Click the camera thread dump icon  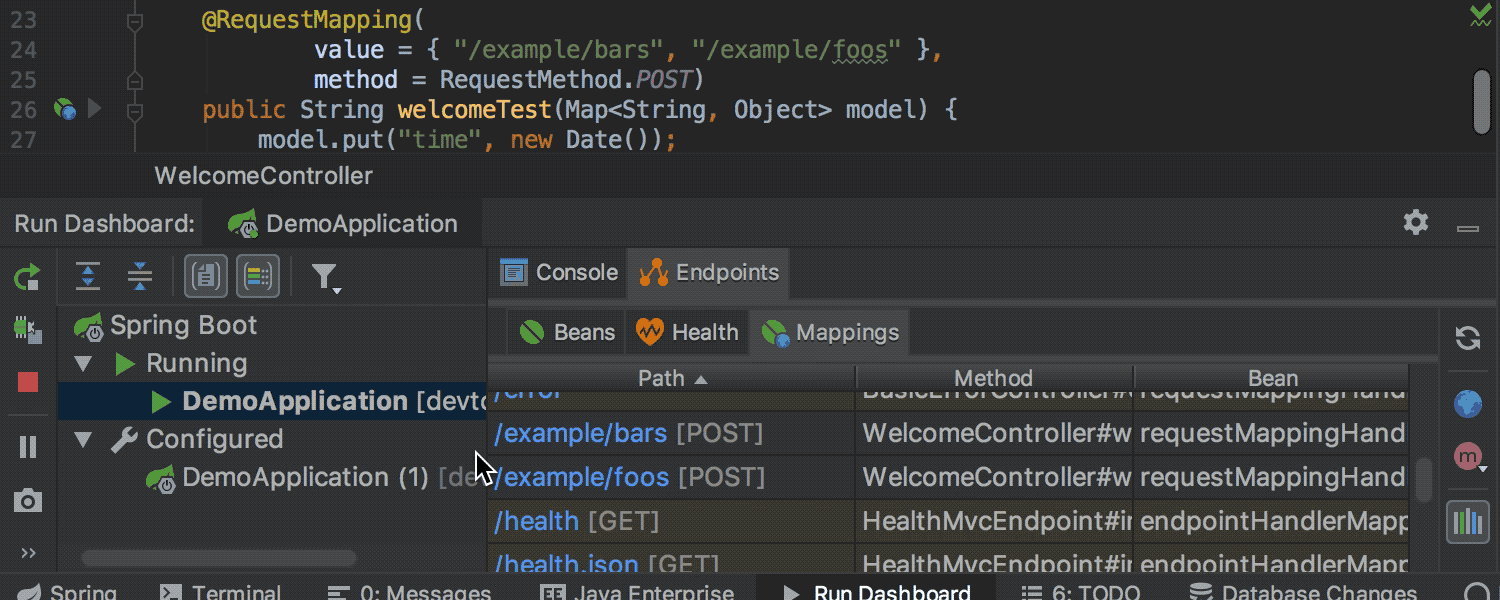click(x=28, y=501)
